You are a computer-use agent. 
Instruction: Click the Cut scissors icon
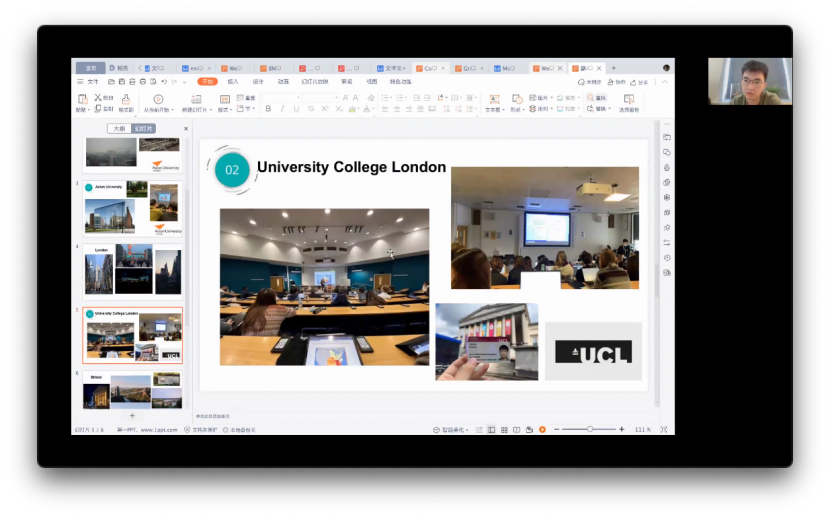click(98, 97)
